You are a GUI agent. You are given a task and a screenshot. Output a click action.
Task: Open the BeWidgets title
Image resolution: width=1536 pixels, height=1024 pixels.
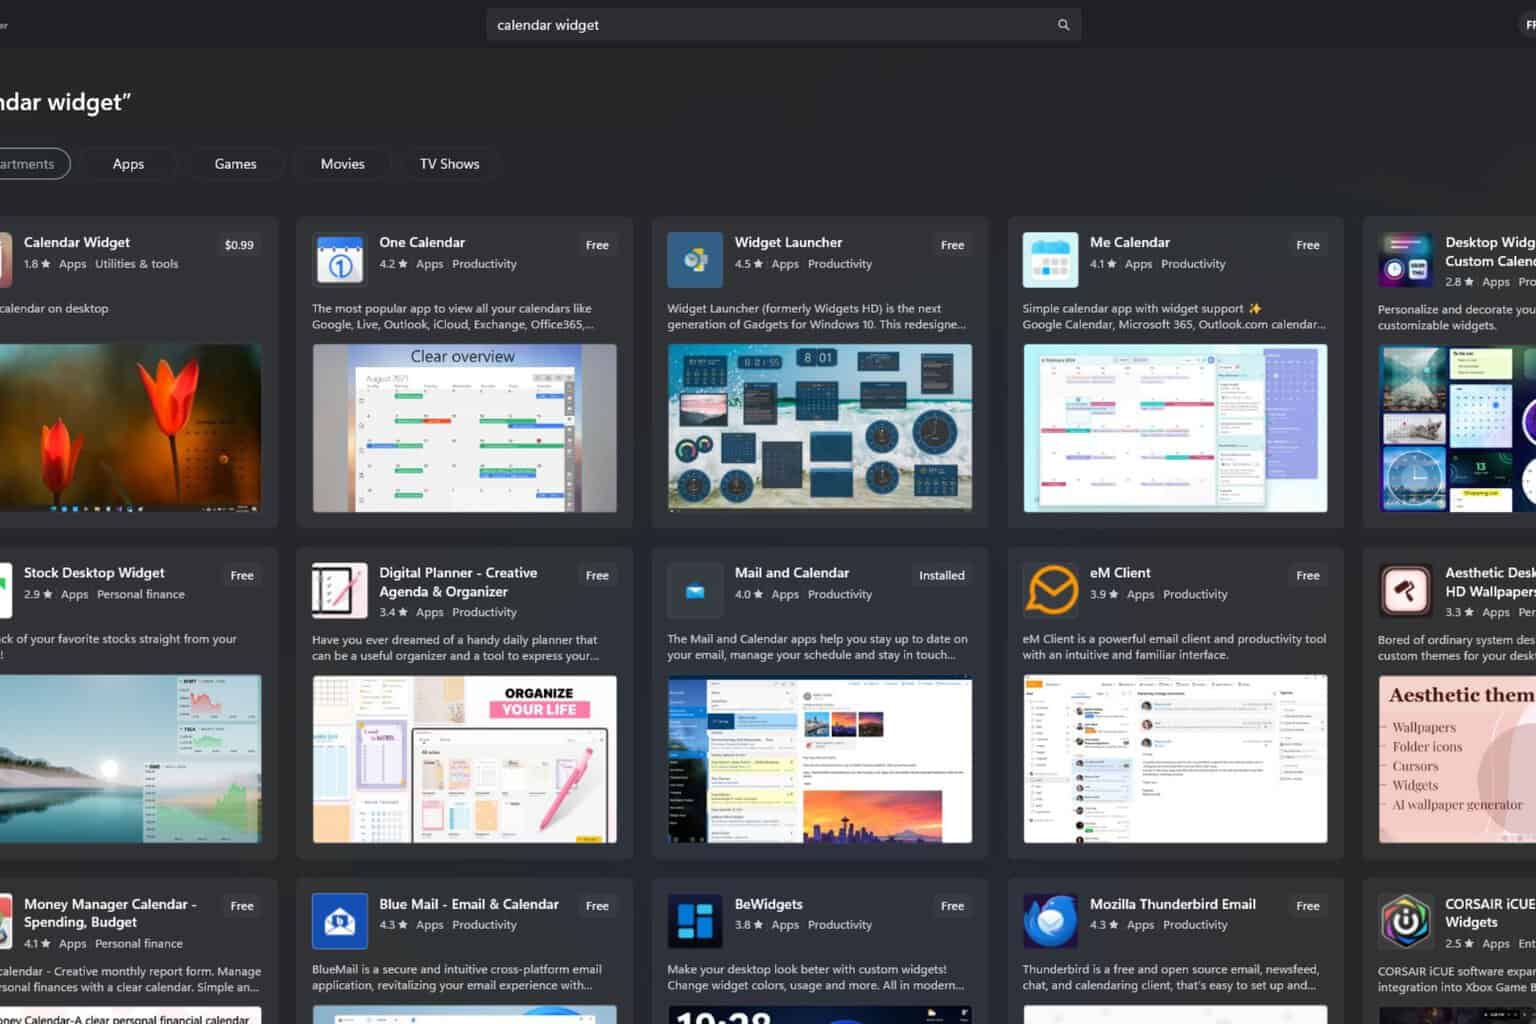[x=768, y=904]
